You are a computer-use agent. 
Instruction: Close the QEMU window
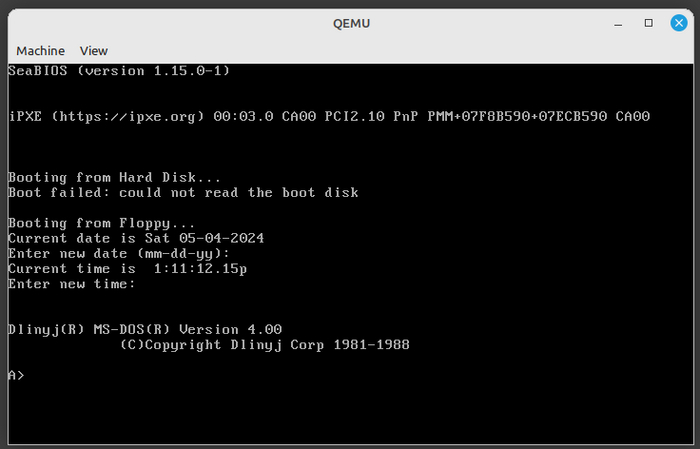point(676,22)
